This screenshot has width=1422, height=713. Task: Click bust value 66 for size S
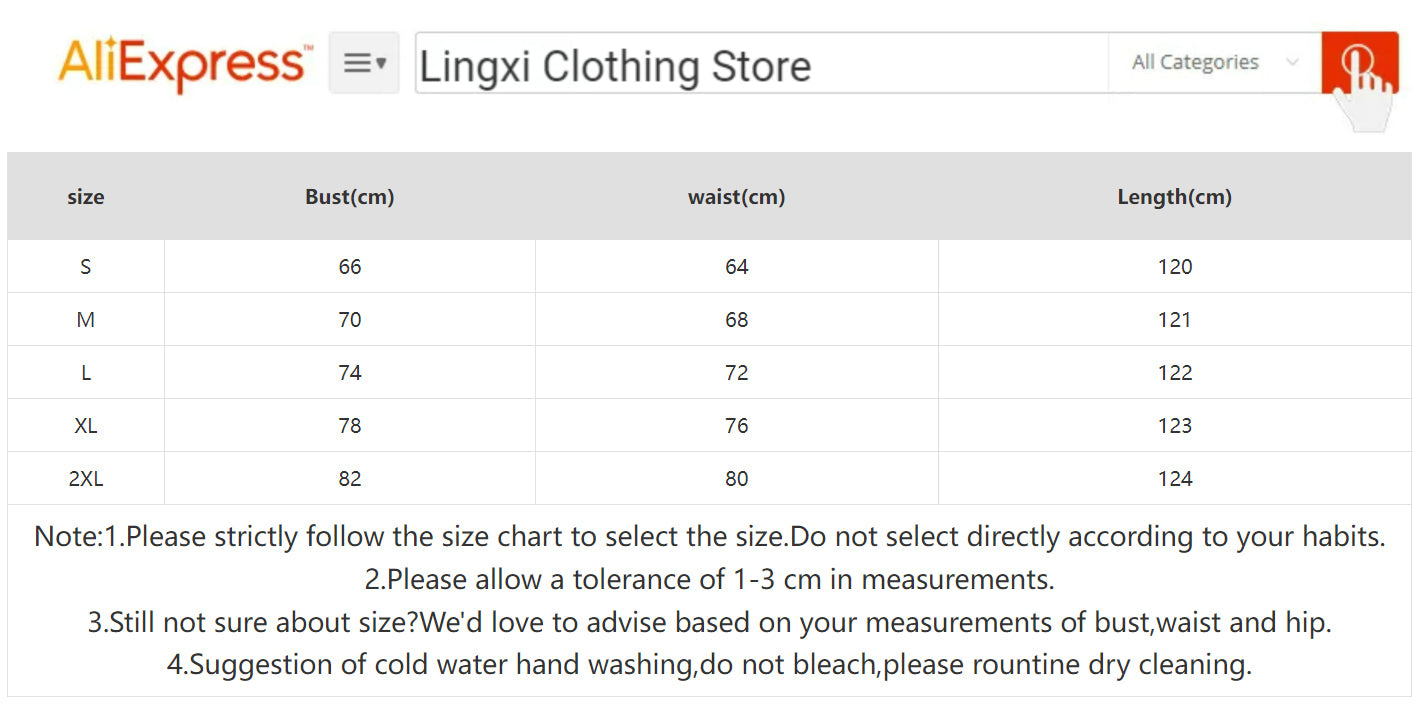point(350,267)
